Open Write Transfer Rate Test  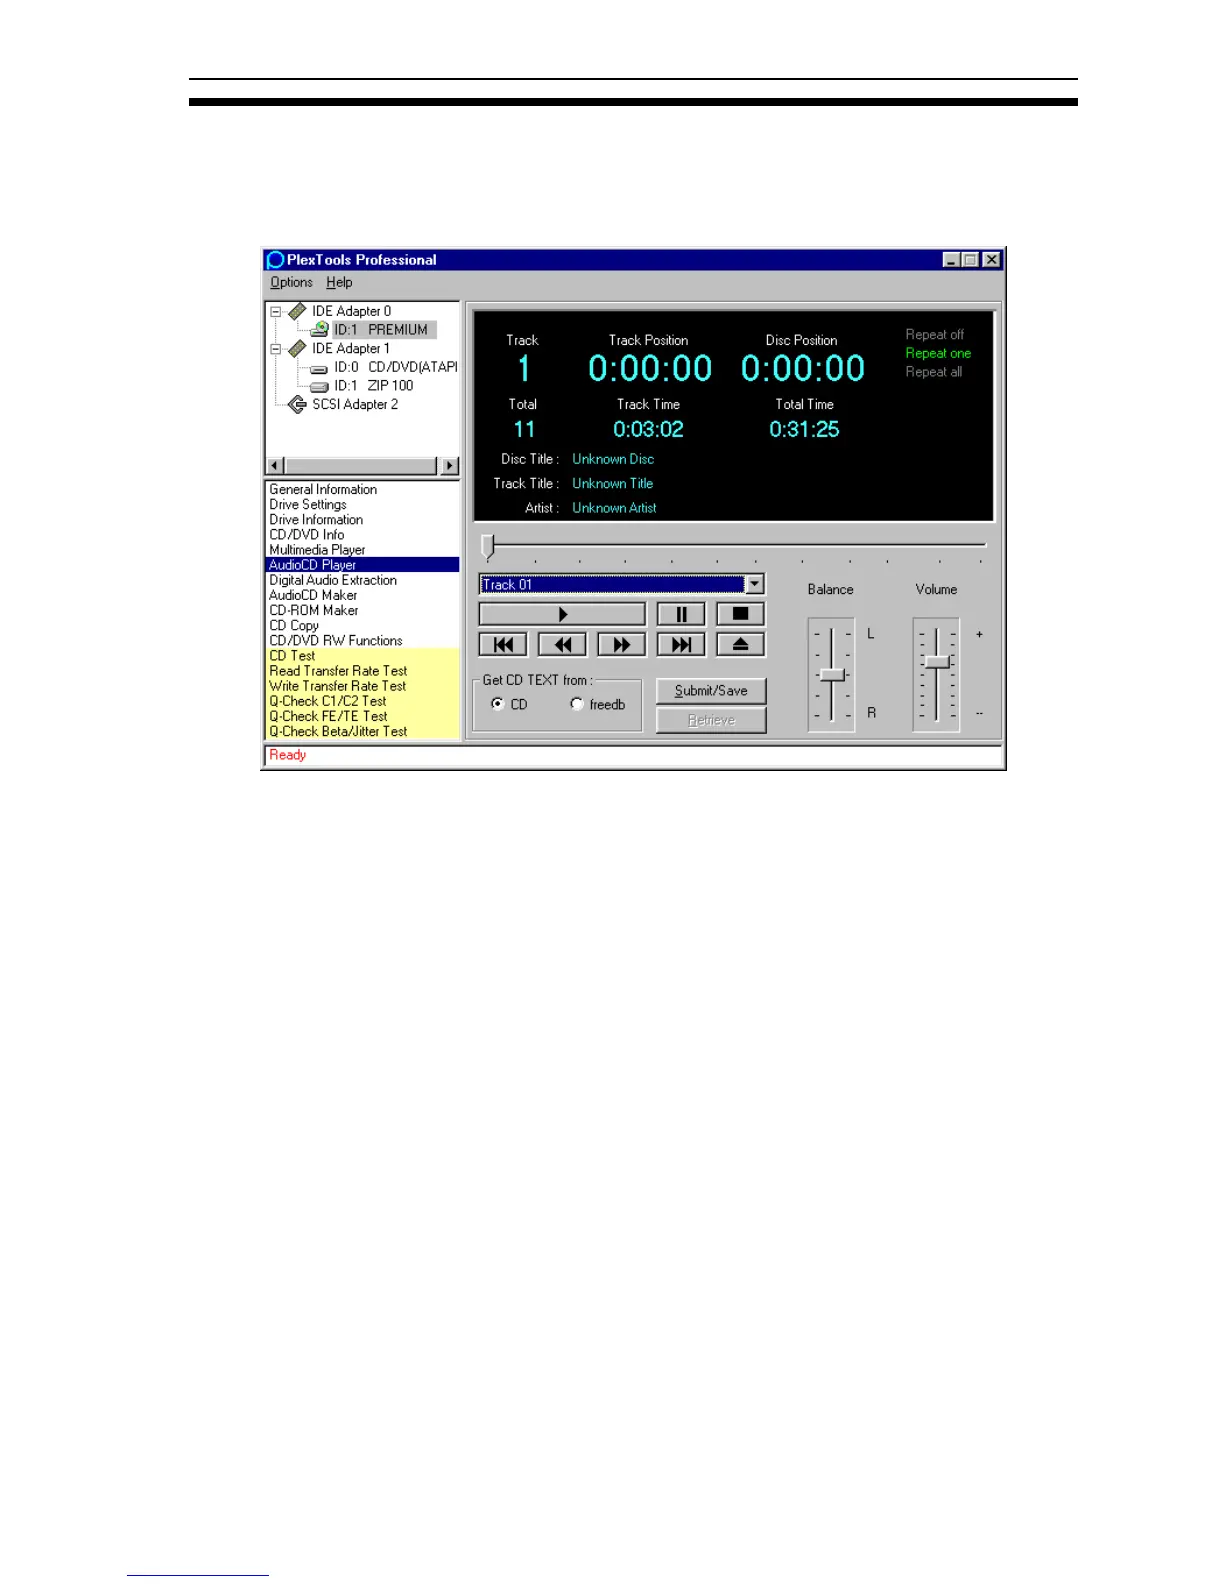[338, 686]
